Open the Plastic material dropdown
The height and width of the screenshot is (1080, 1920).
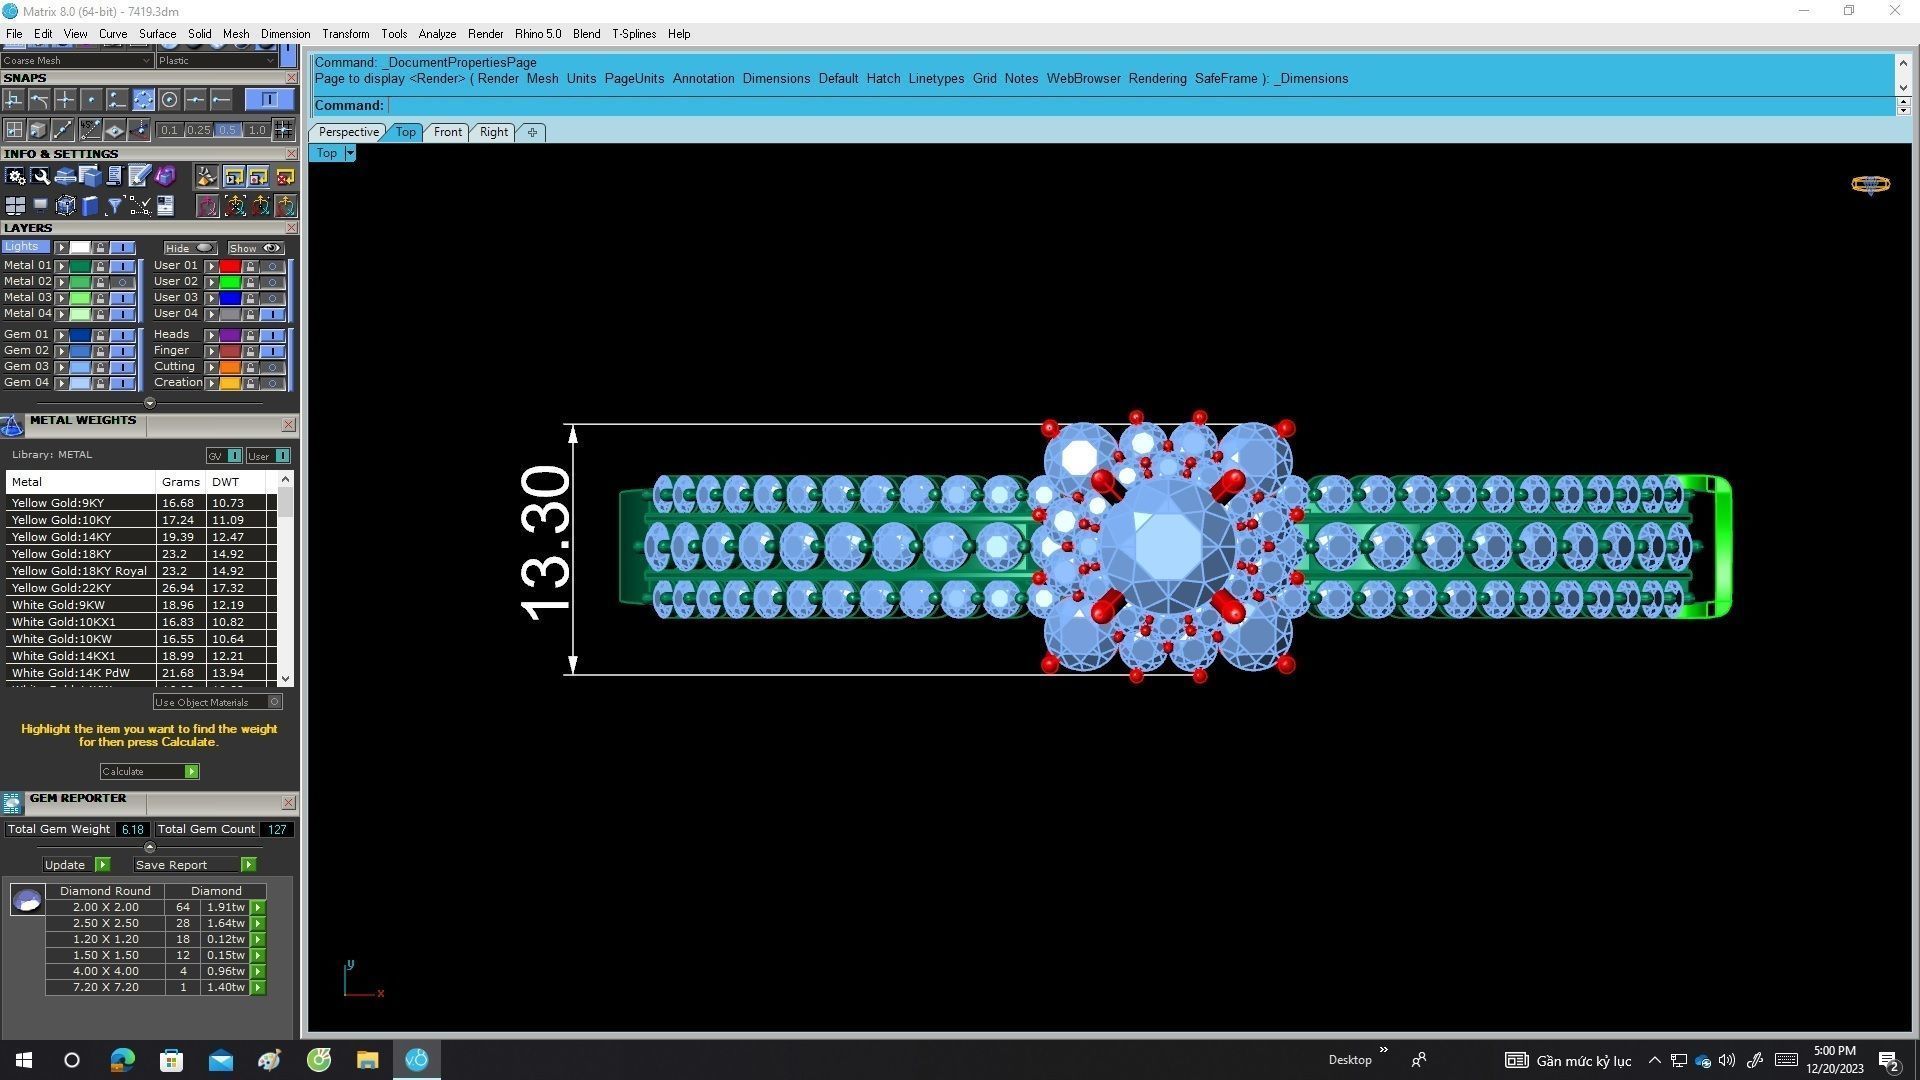(270, 61)
